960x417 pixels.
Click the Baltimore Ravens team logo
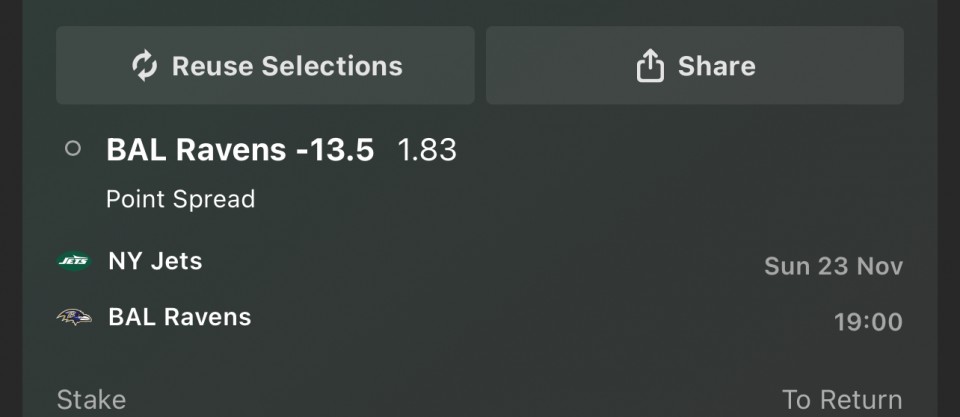tap(74, 318)
